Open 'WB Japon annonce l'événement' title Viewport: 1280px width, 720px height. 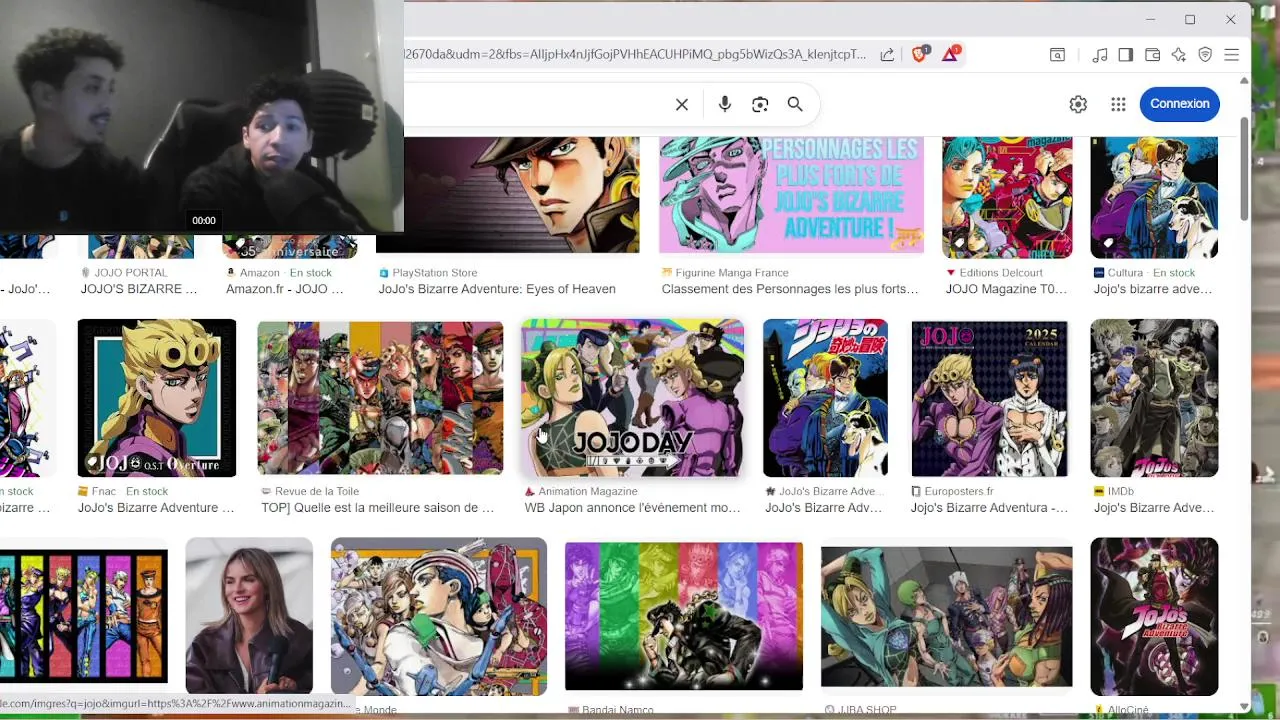633,508
